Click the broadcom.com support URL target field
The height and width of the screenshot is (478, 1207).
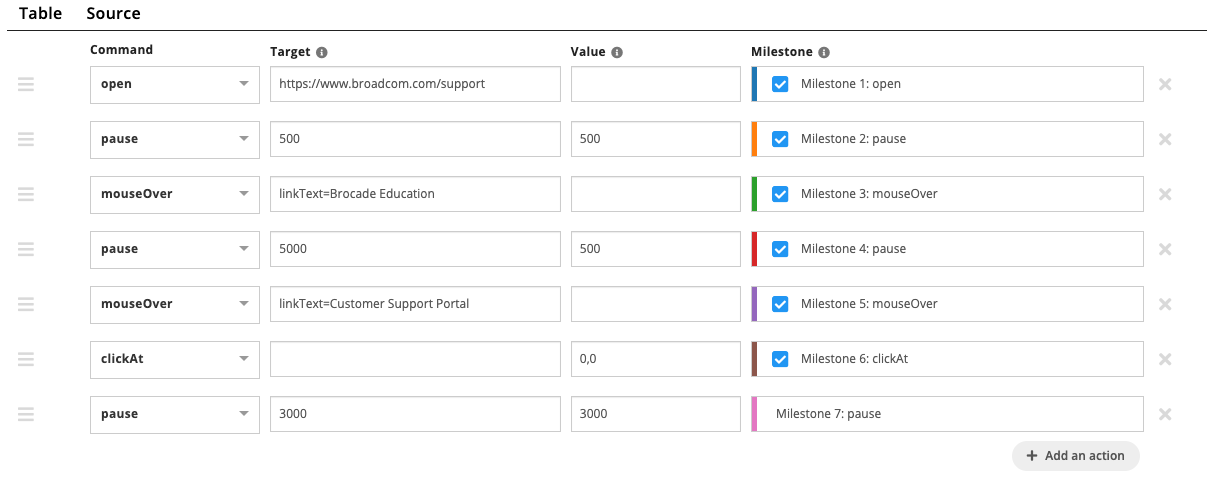(415, 84)
